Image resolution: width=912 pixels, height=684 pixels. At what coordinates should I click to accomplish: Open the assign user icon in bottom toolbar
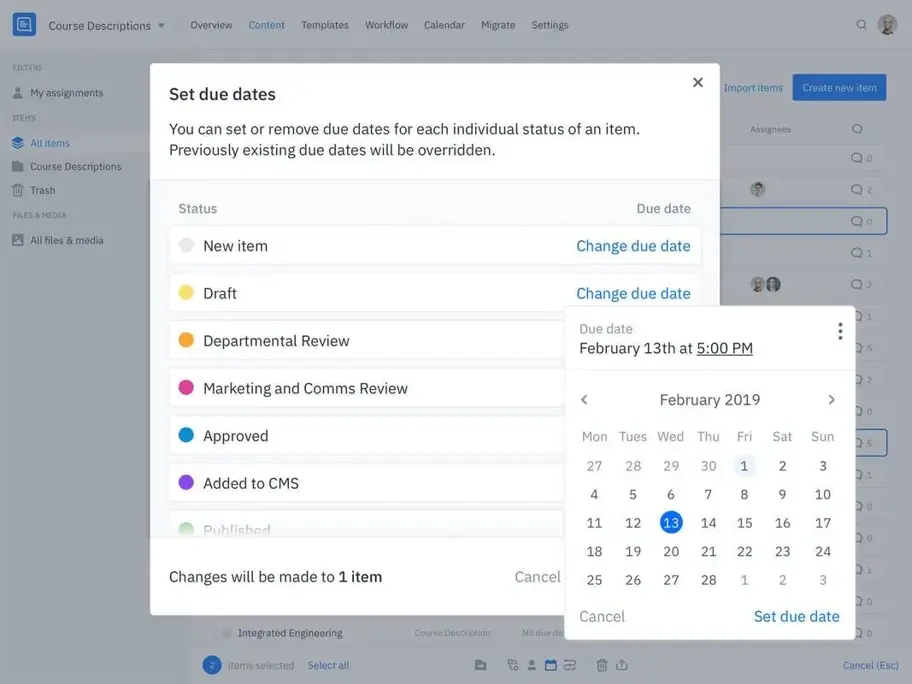530,665
